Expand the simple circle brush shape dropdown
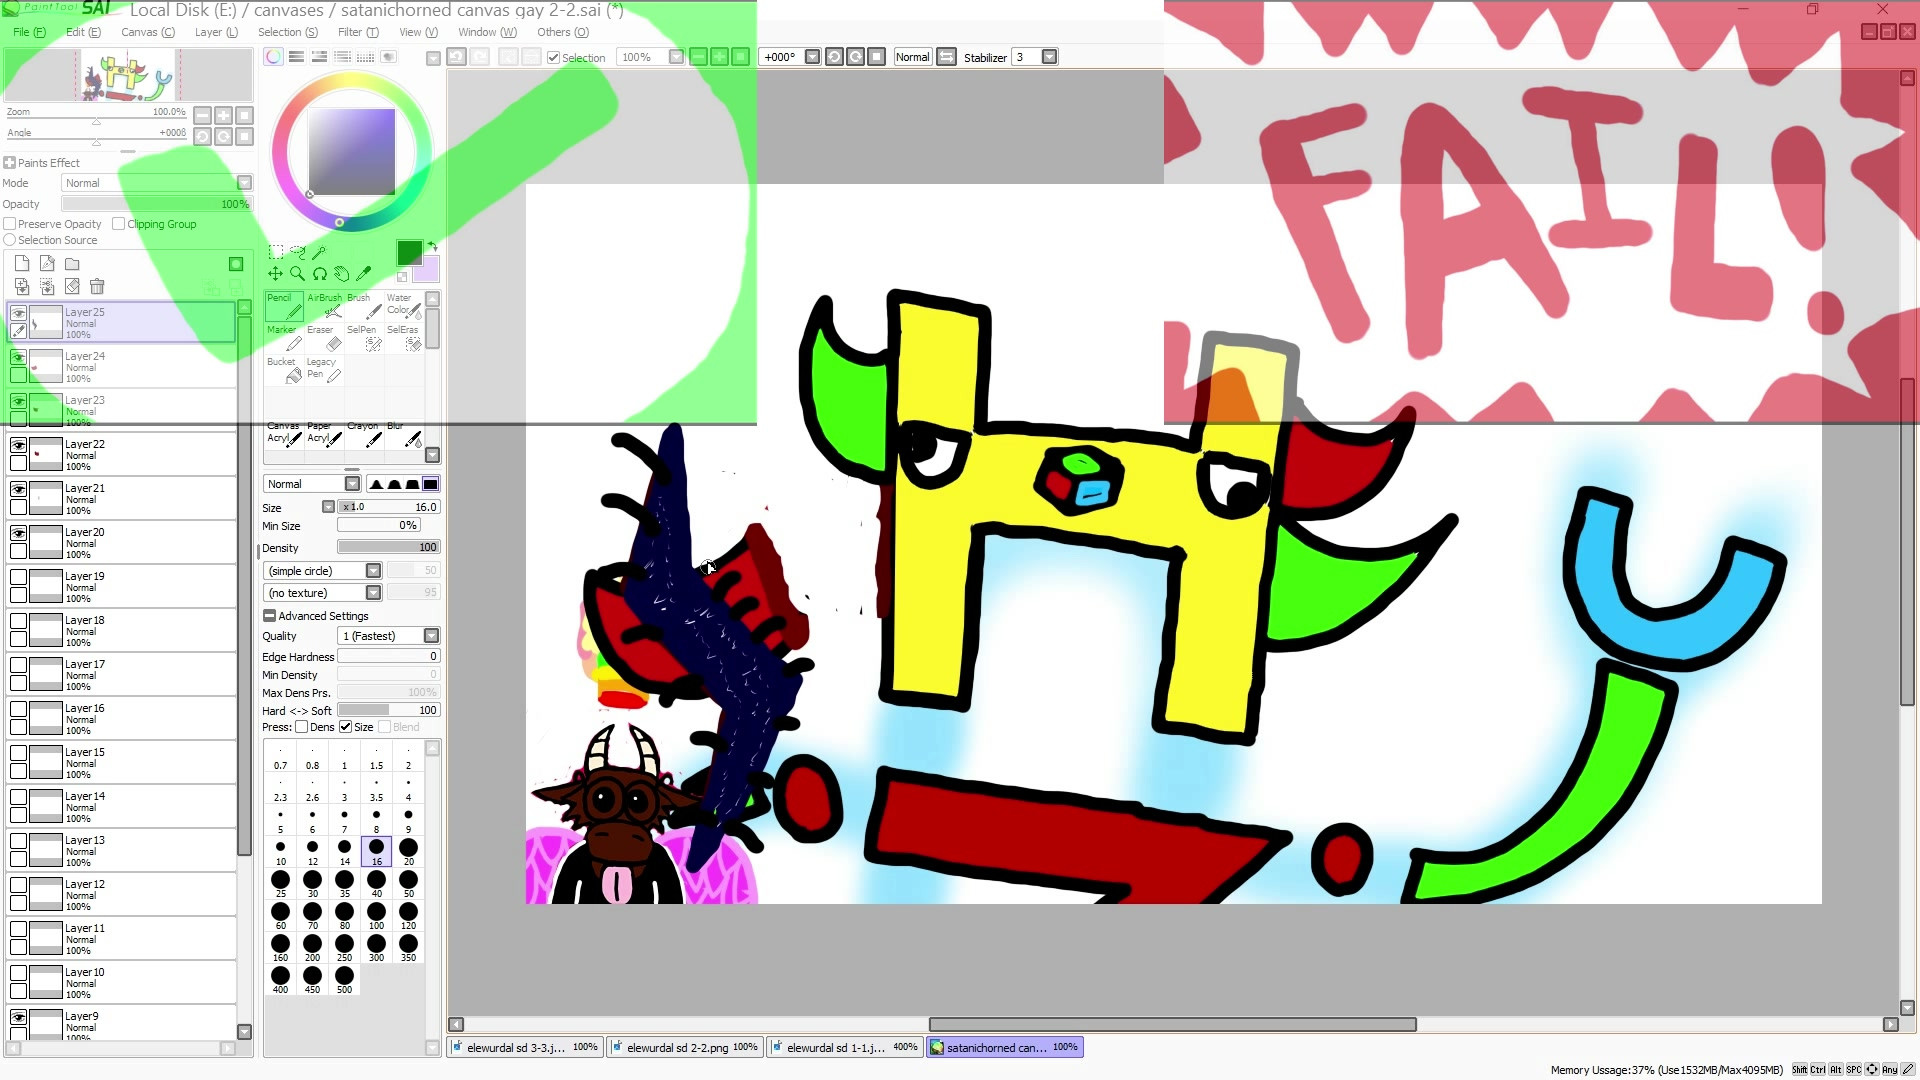Screen dimensions: 1920x1080 pyautogui.click(x=373, y=571)
